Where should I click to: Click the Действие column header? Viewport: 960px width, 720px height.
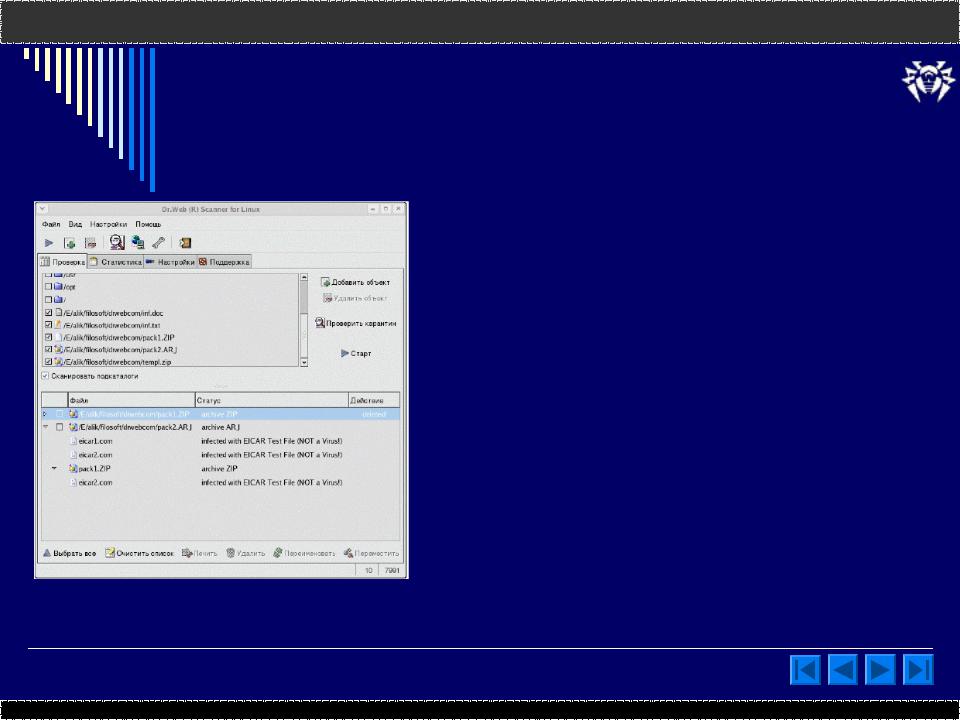point(374,400)
